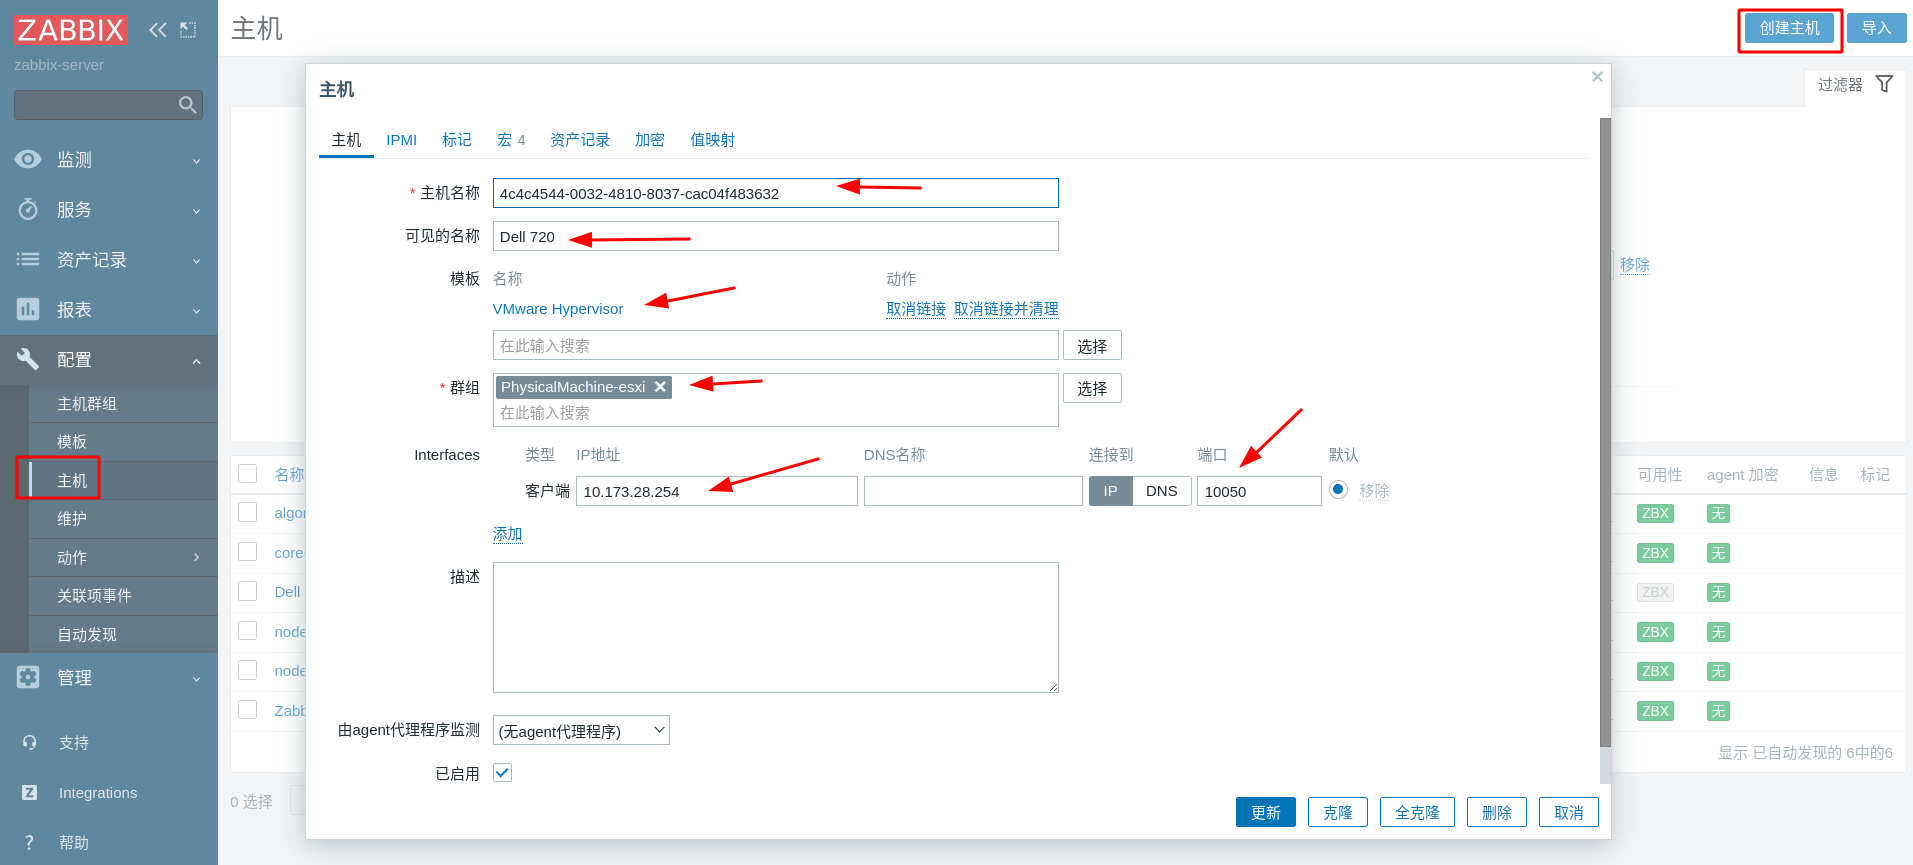Viewport: 1913px width, 865px height.
Task: Click the 取消 button
Action: tap(1568, 812)
